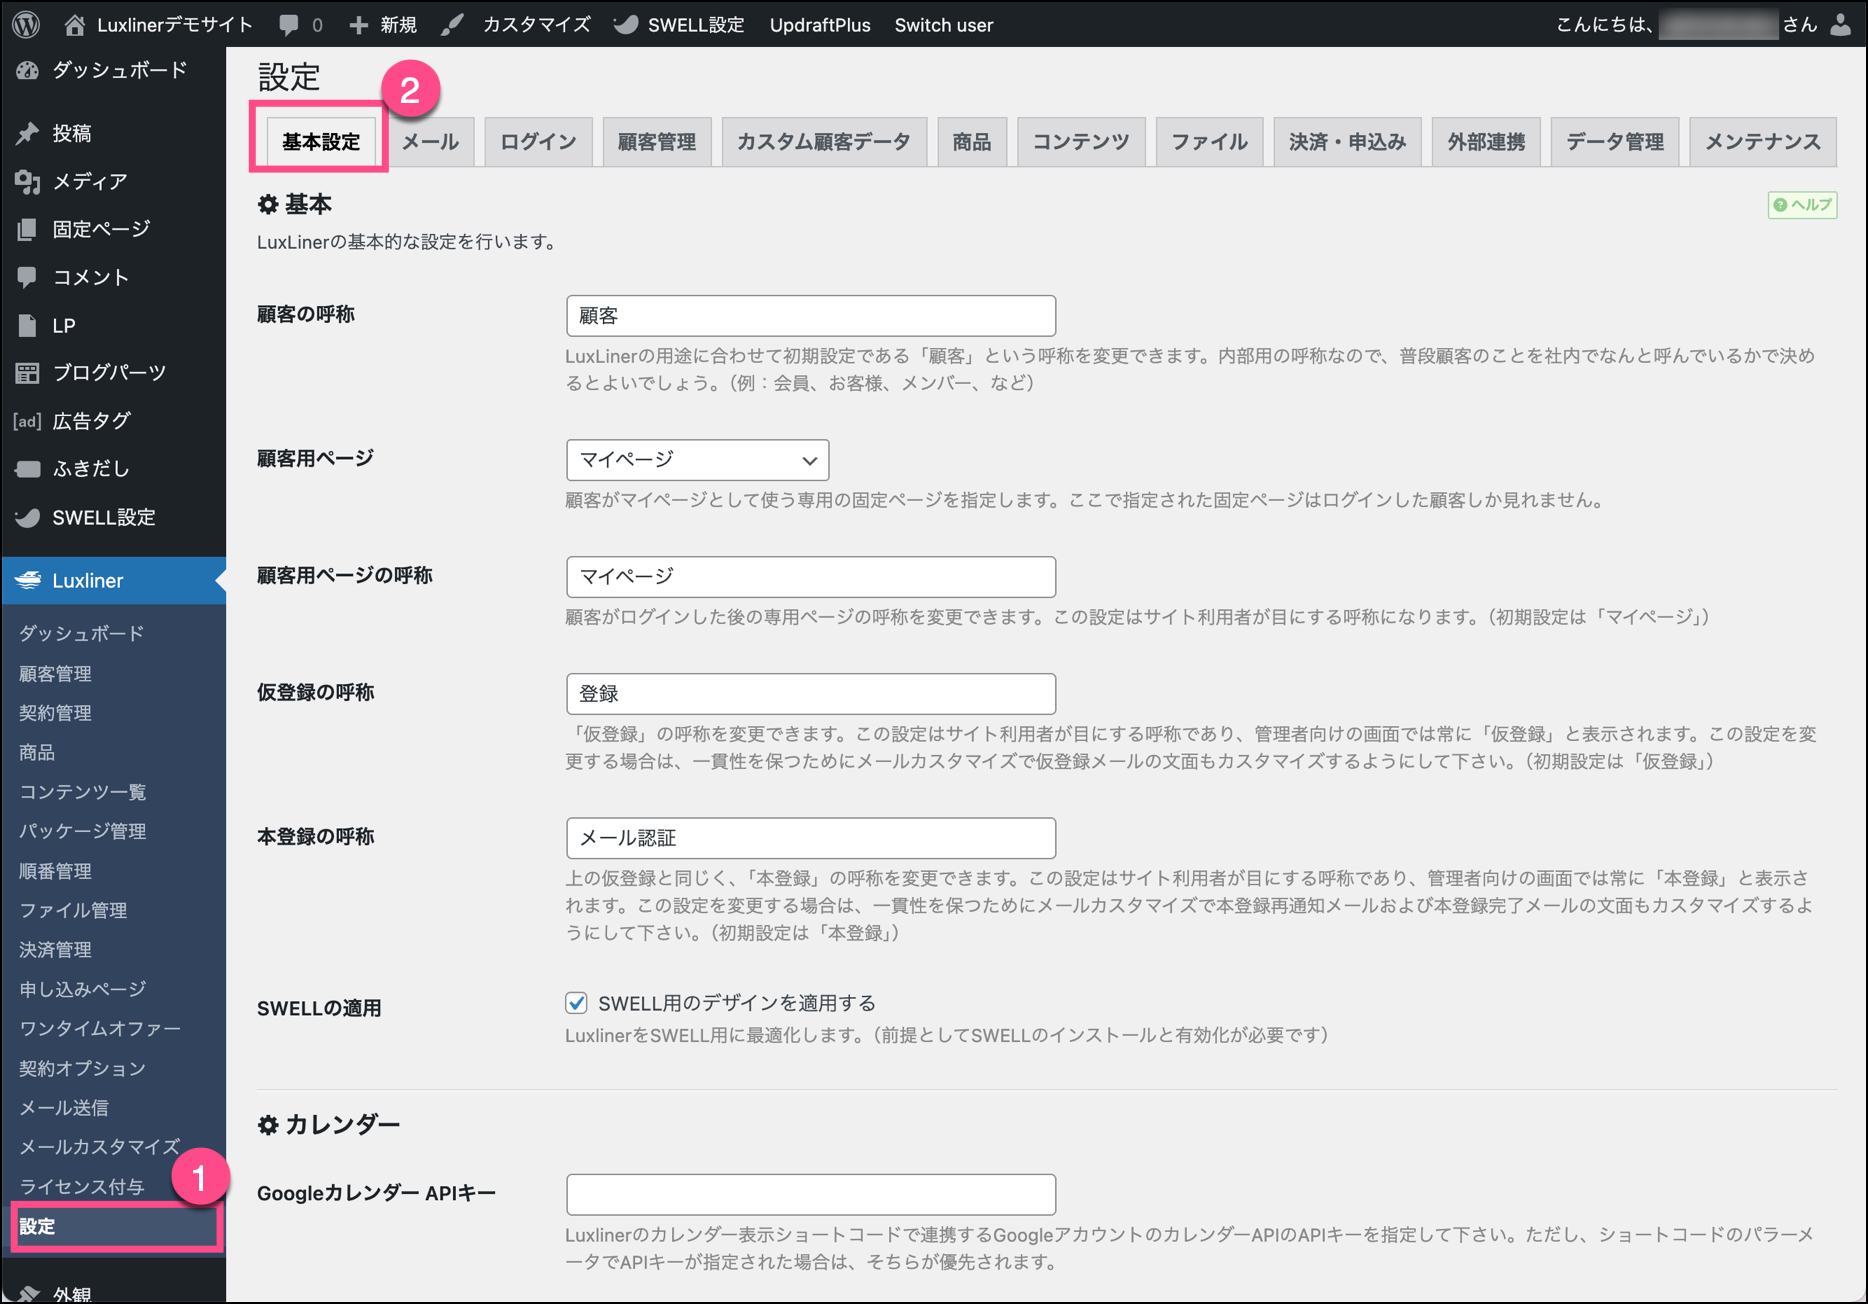1868x1304 pixels.
Task: Select the メンテナンス tab
Action: click(1762, 142)
